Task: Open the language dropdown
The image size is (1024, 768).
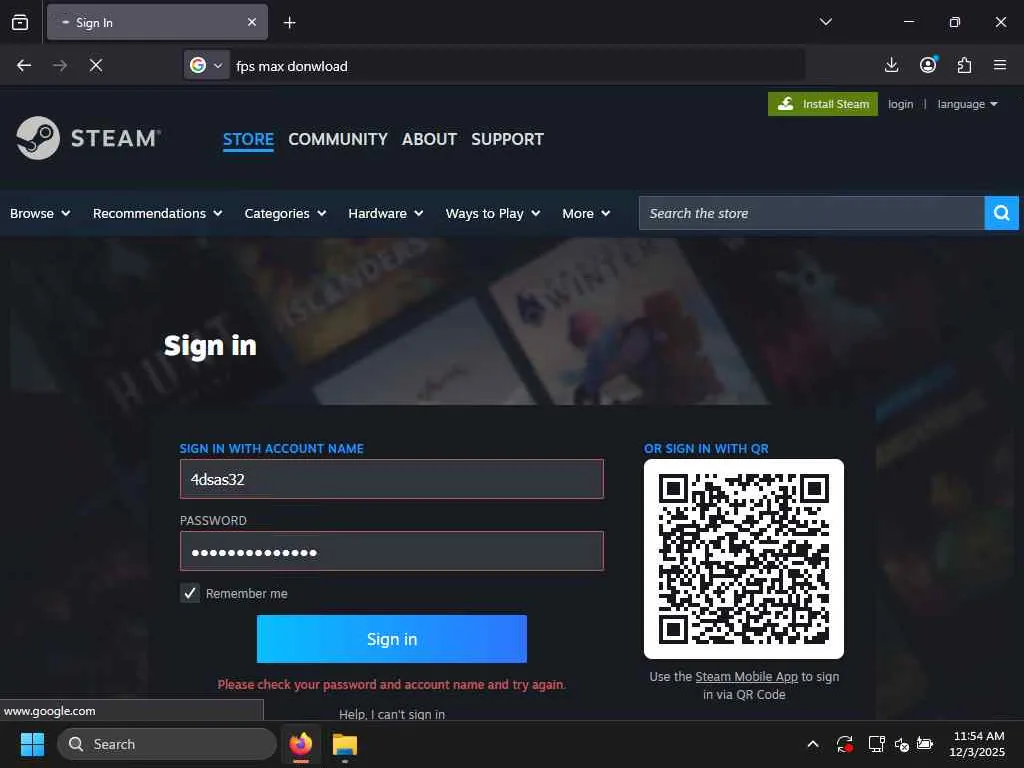Action: [967, 104]
